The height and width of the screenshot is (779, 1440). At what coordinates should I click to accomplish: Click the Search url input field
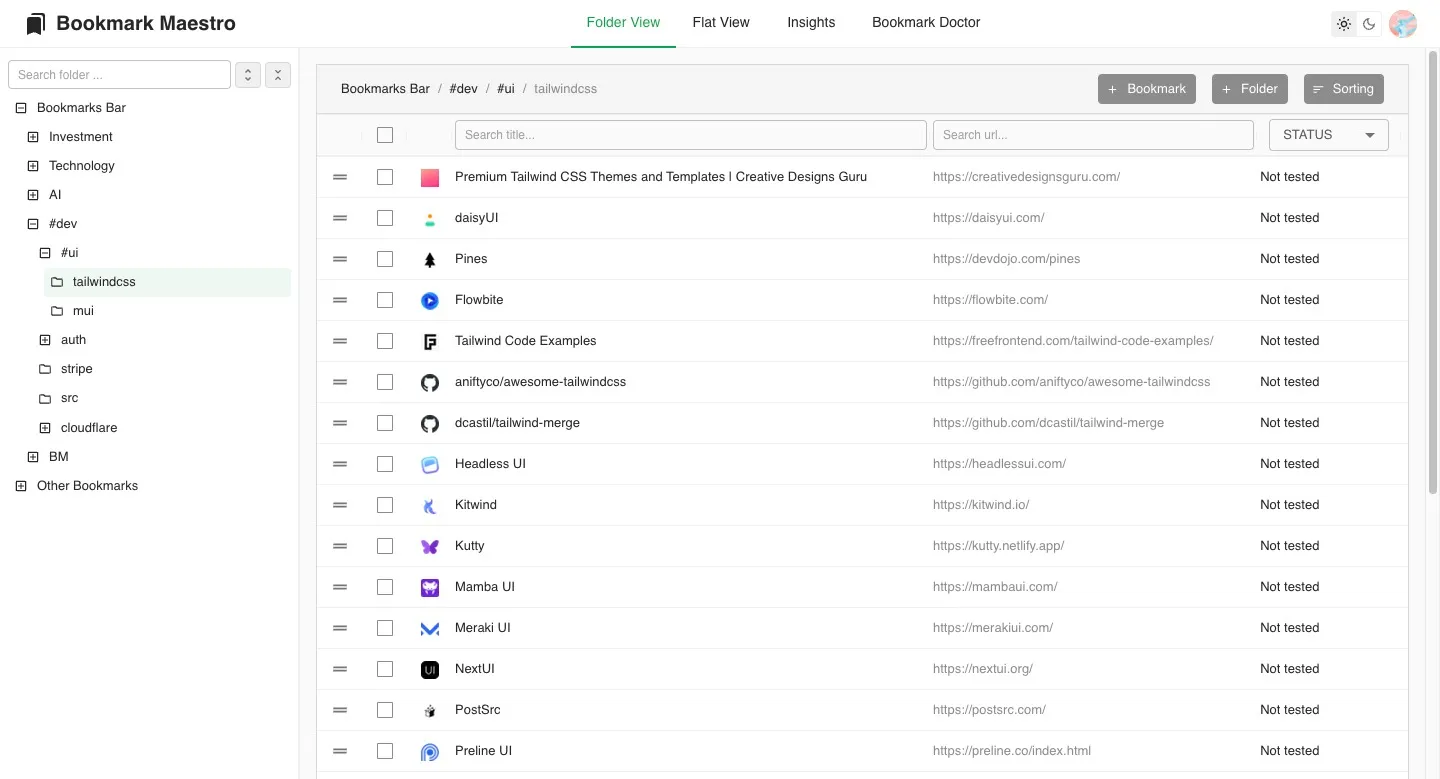[1093, 135]
